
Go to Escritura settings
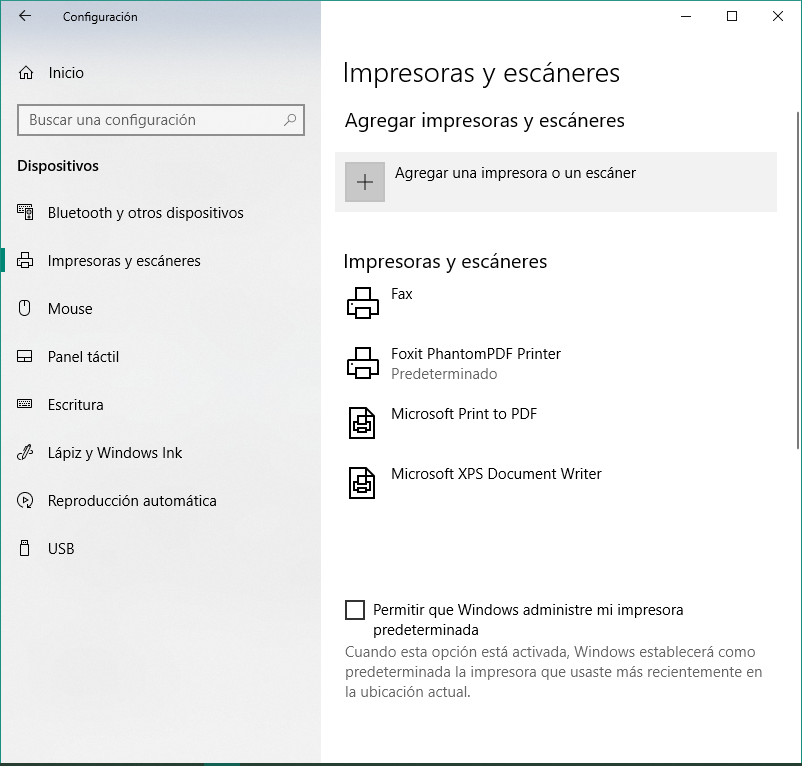pyautogui.click(x=75, y=405)
